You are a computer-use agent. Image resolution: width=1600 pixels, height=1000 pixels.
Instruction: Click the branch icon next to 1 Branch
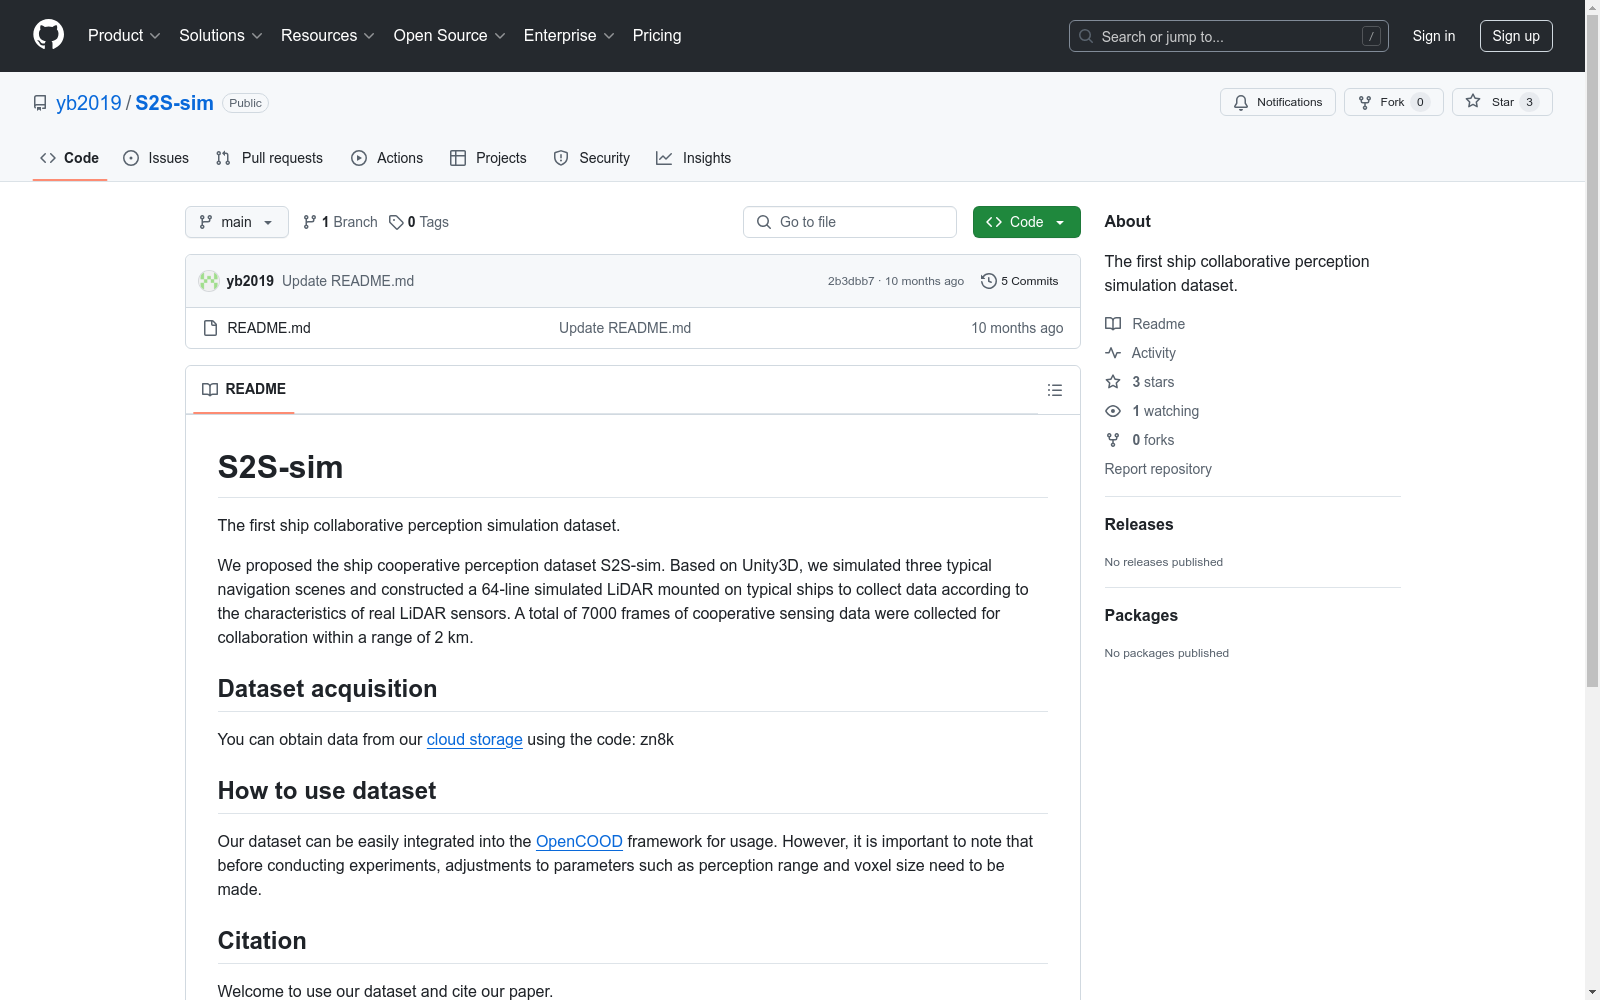(310, 222)
